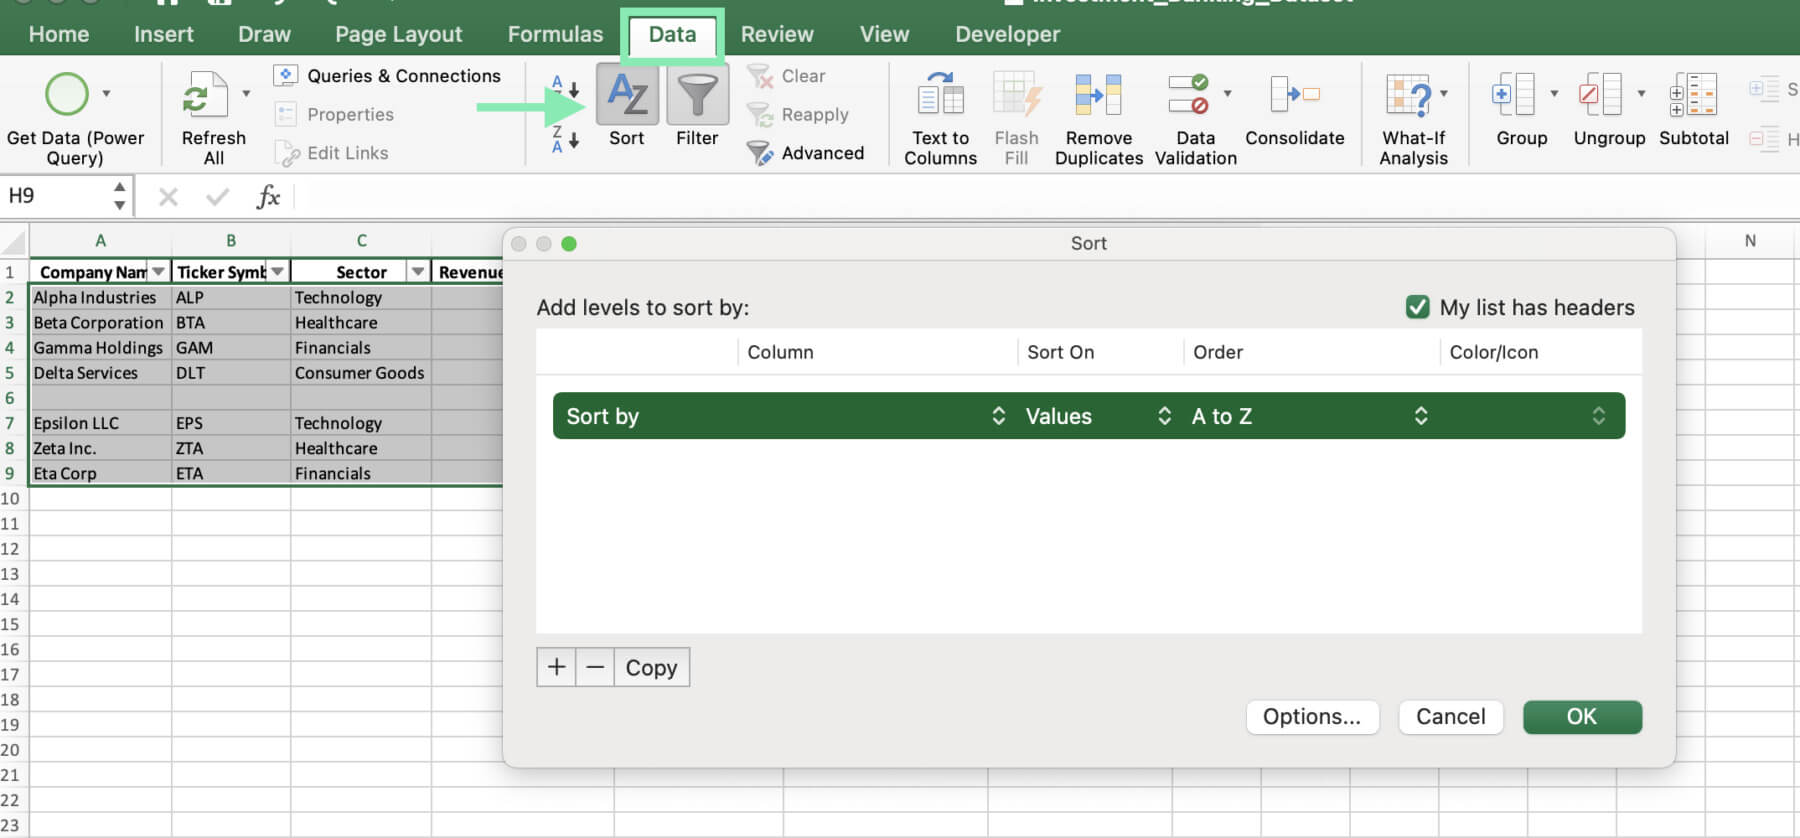Screen dimensions: 1800x838
Task: Click the Subtotal icon
Action: pos(1693,96)
